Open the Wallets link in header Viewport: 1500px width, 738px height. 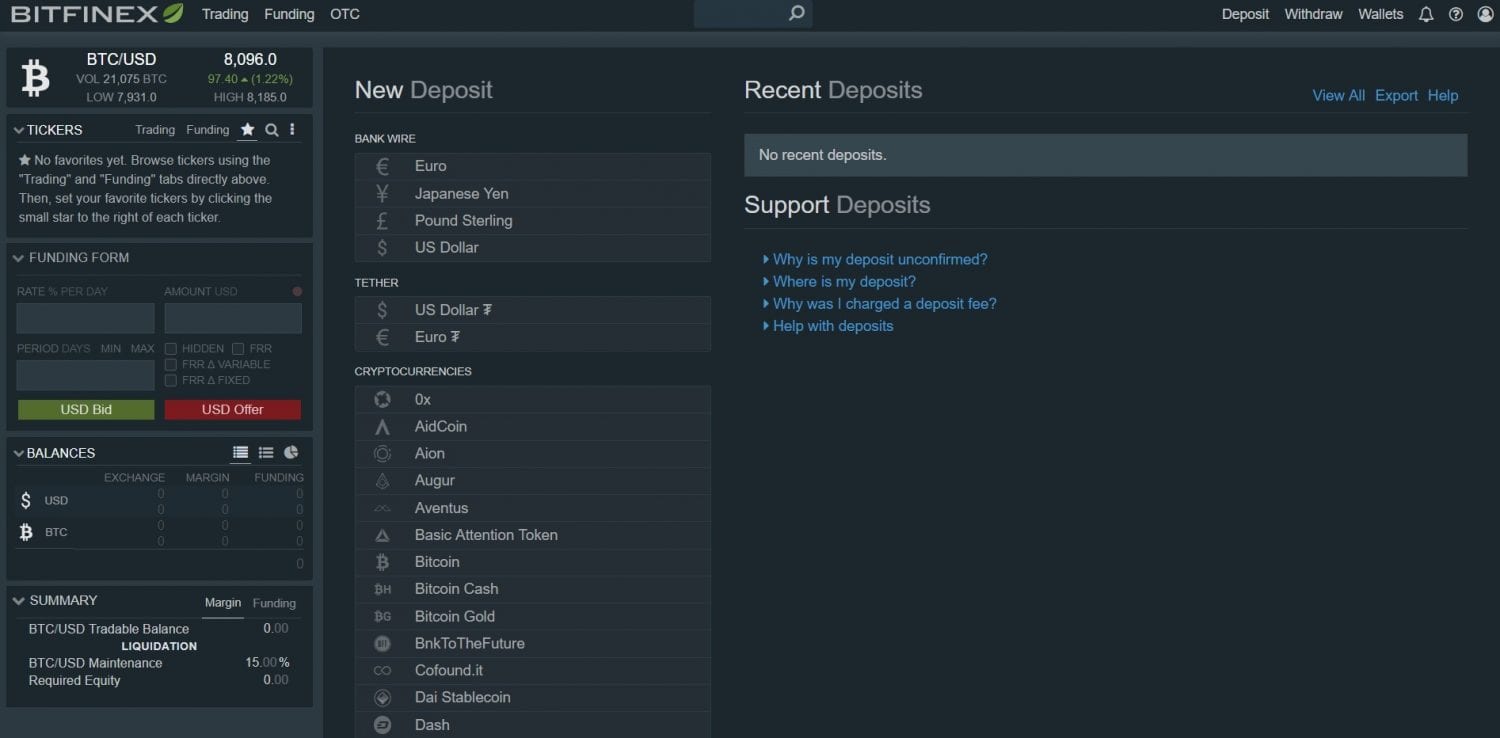(x=1381, y=14)
